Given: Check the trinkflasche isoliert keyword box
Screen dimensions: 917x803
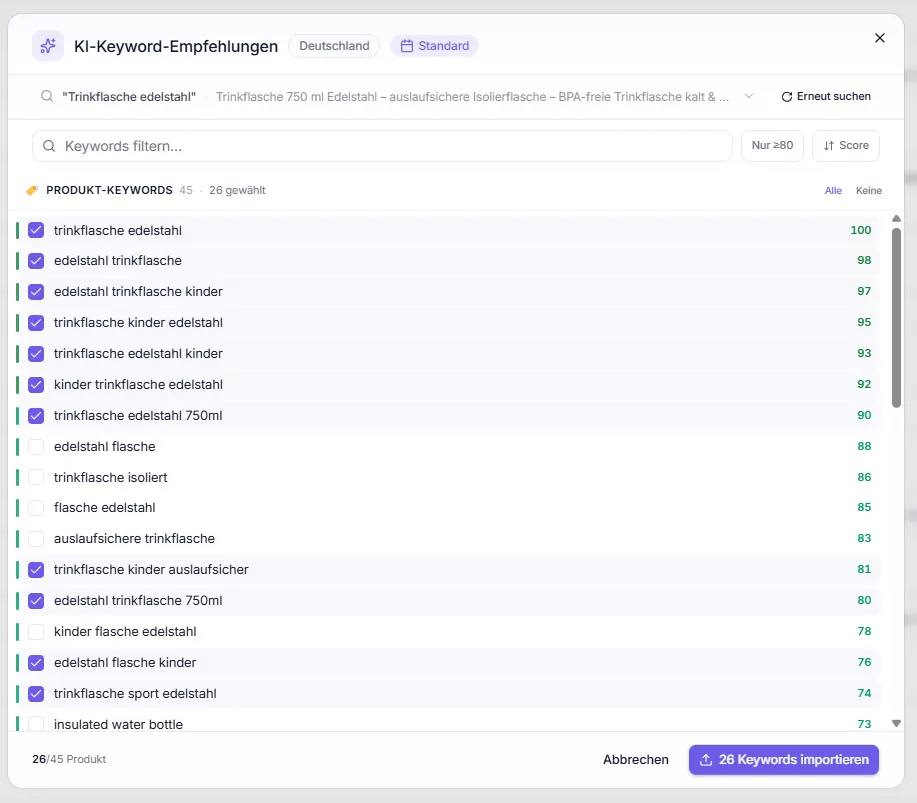Looking at the screenshot, I should 36,477.
